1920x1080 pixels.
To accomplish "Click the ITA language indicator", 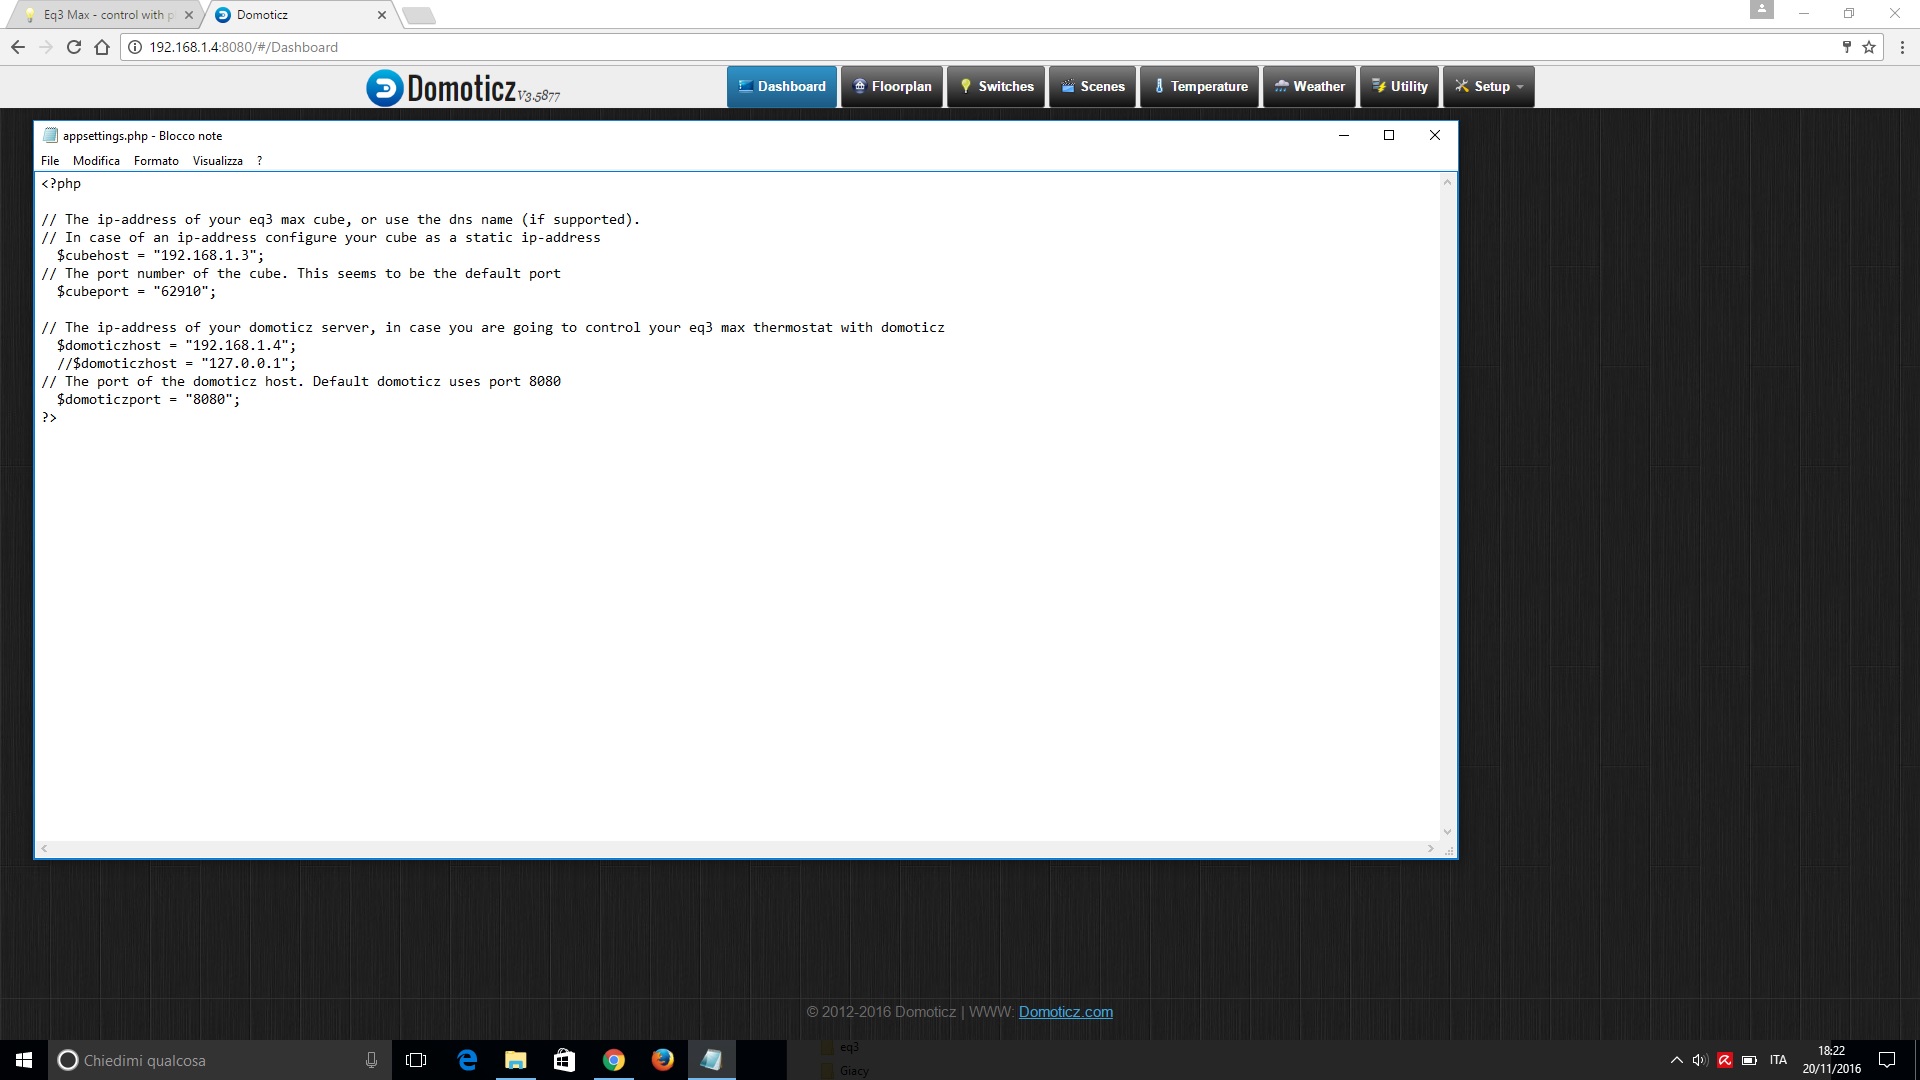I will point(1778,1060).
